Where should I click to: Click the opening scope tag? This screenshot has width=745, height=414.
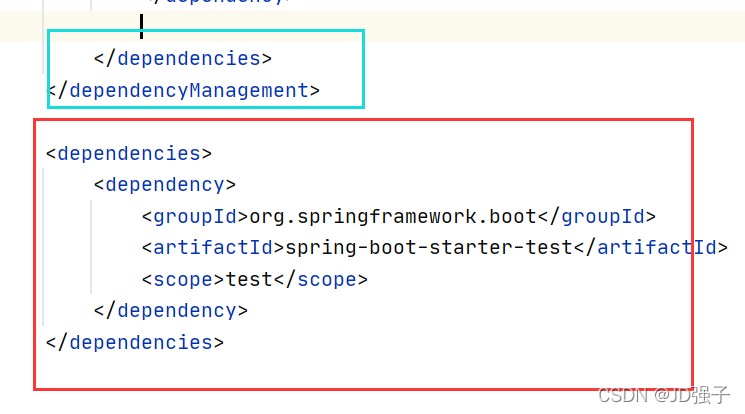point(183,279)
